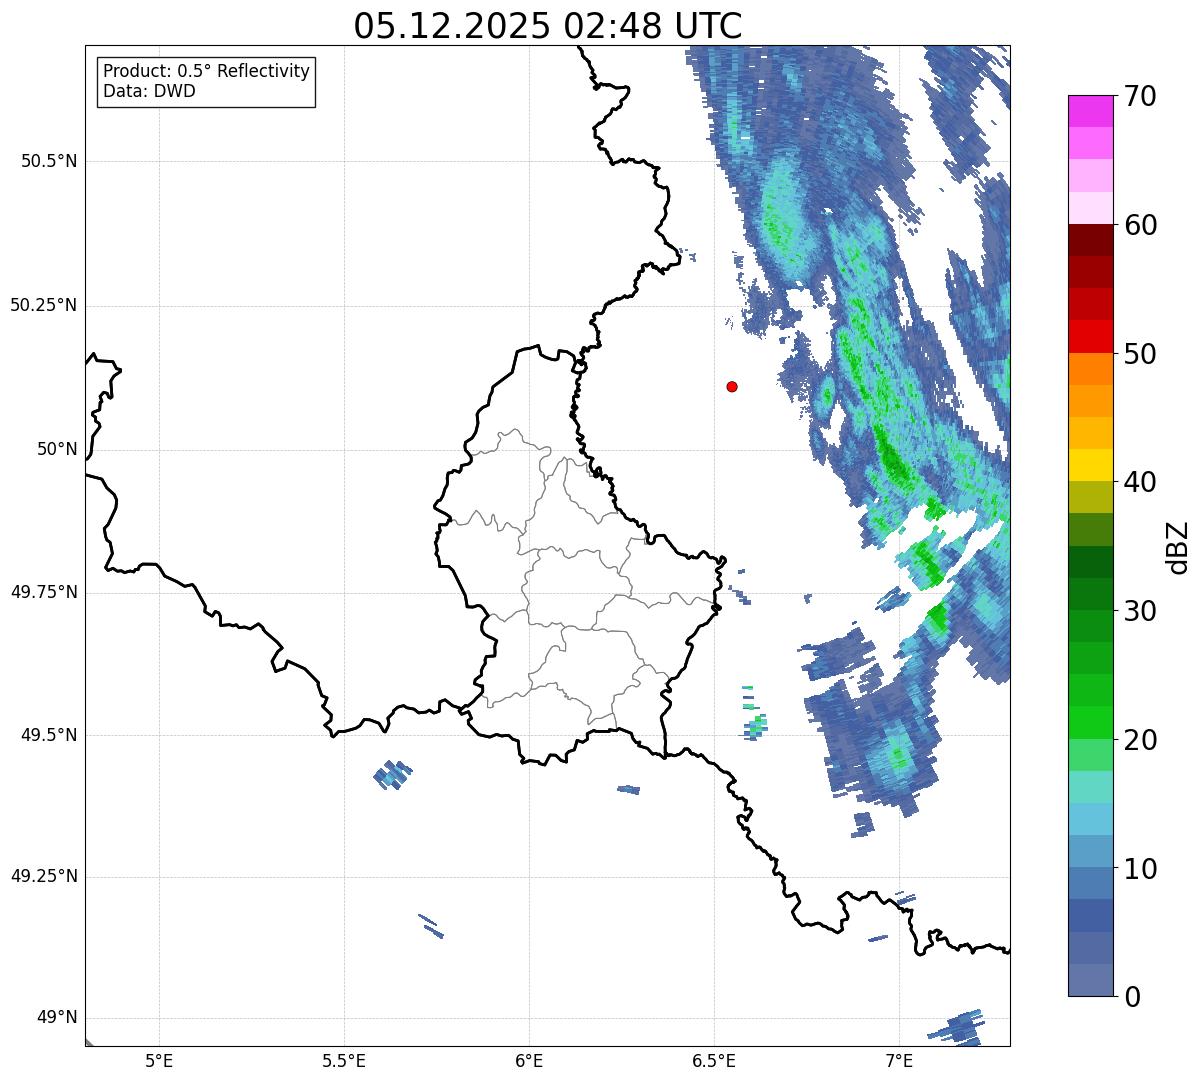This screenshot has height=1081, width=1202.
Task: Click the red station marker dot
Action: pyautogui.click(x=732, y=386)
